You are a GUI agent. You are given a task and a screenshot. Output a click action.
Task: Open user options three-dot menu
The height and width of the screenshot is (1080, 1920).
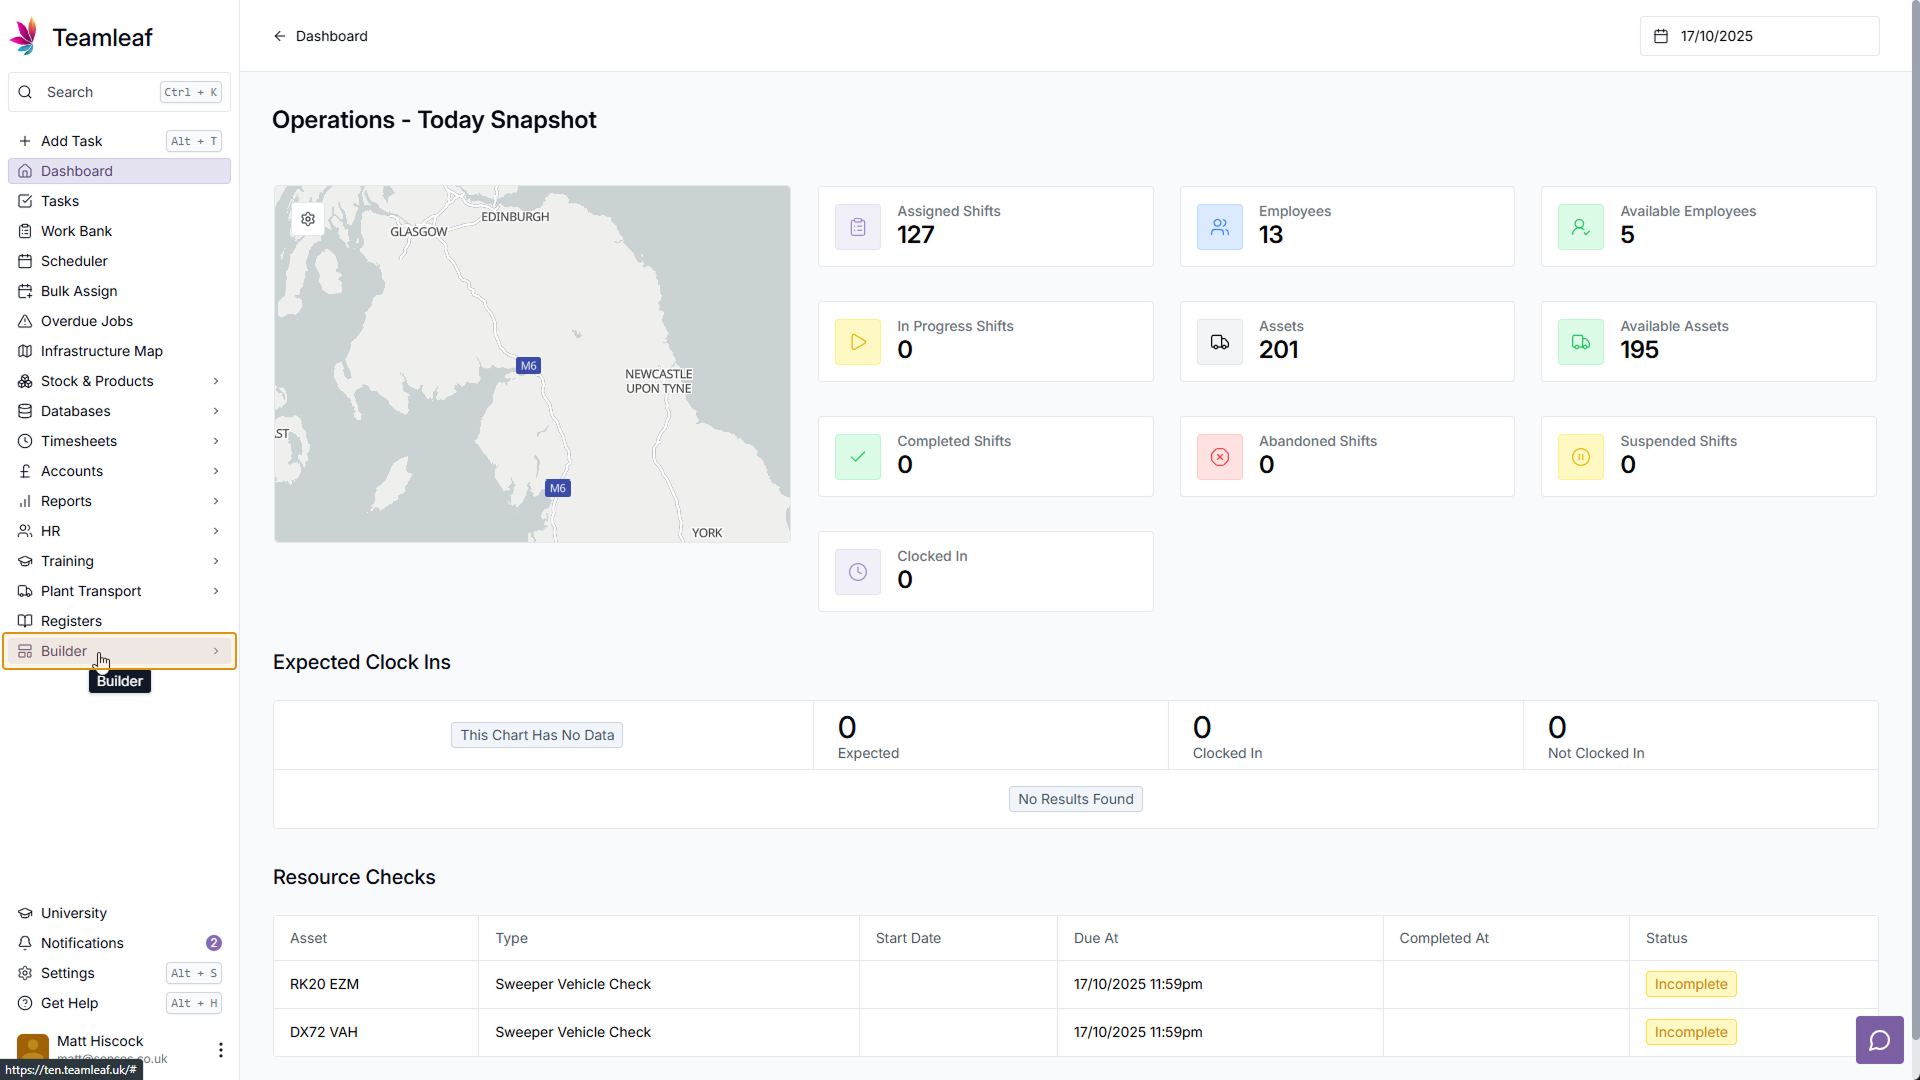point(220,1049)
